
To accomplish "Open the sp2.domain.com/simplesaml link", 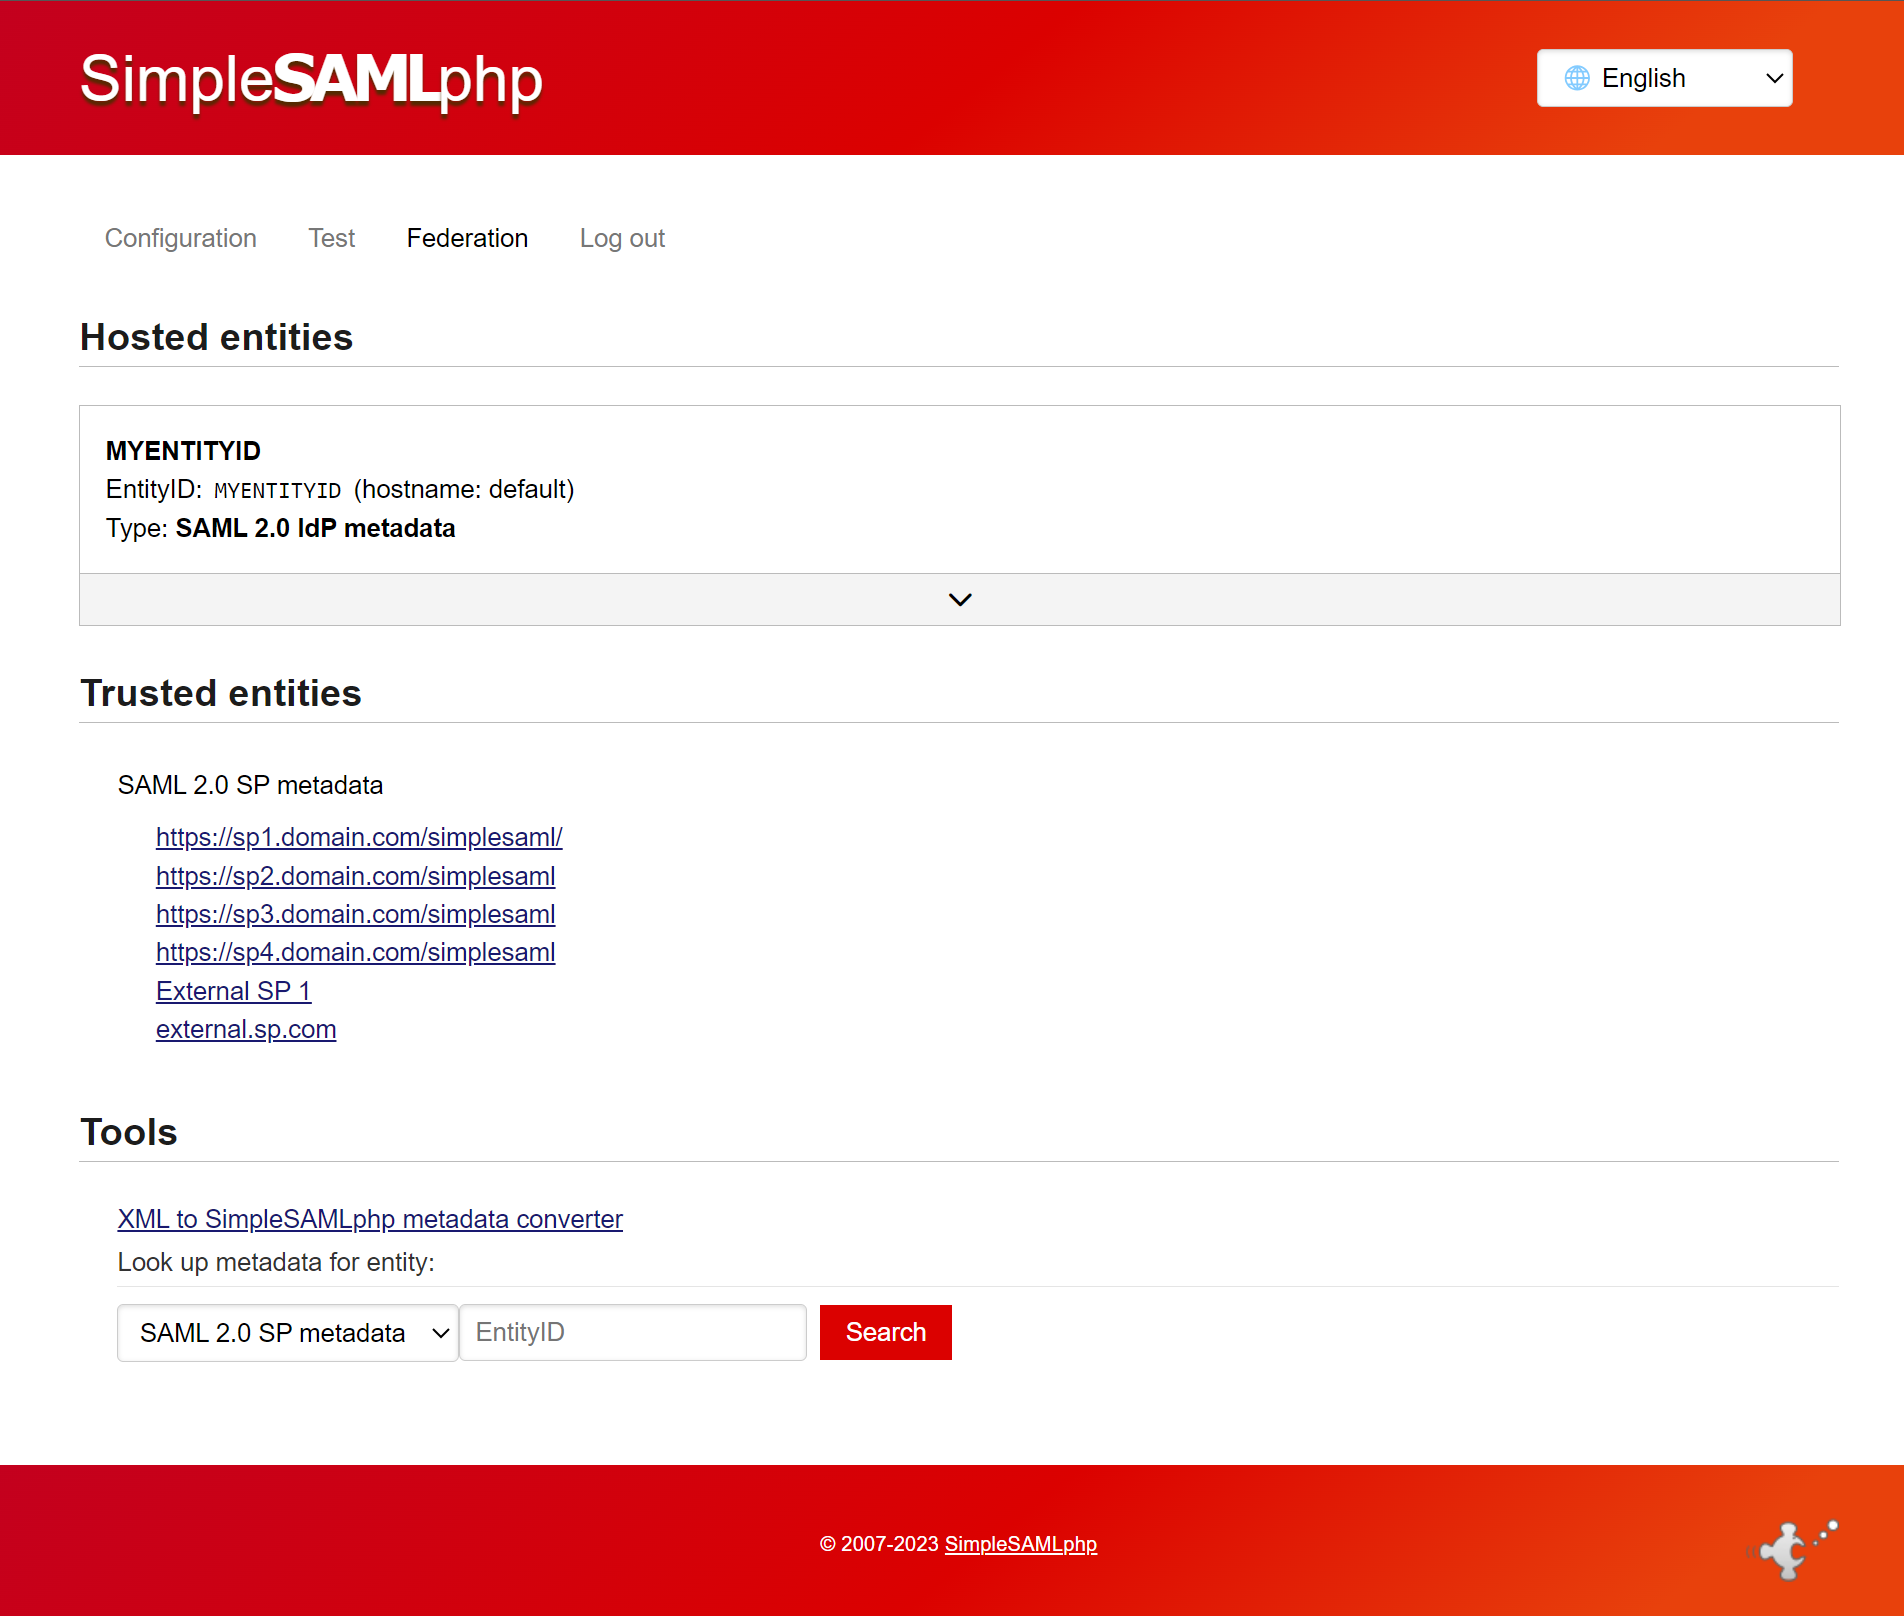I will 355,876.
